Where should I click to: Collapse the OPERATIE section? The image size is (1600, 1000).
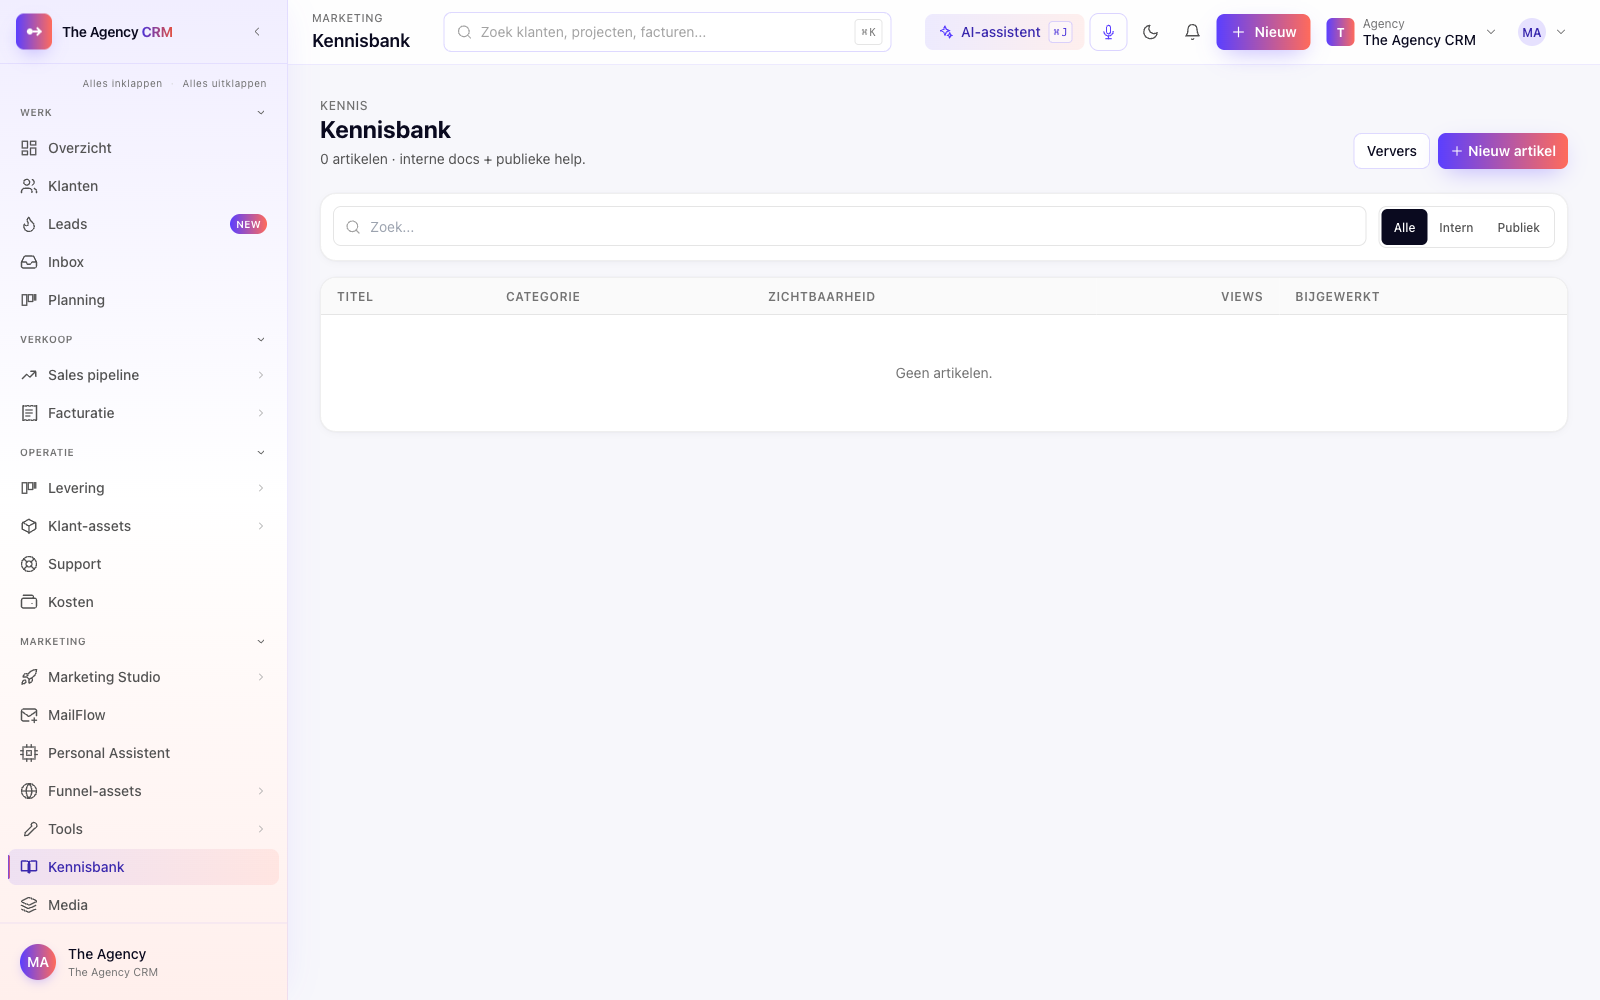click(261, 453)
